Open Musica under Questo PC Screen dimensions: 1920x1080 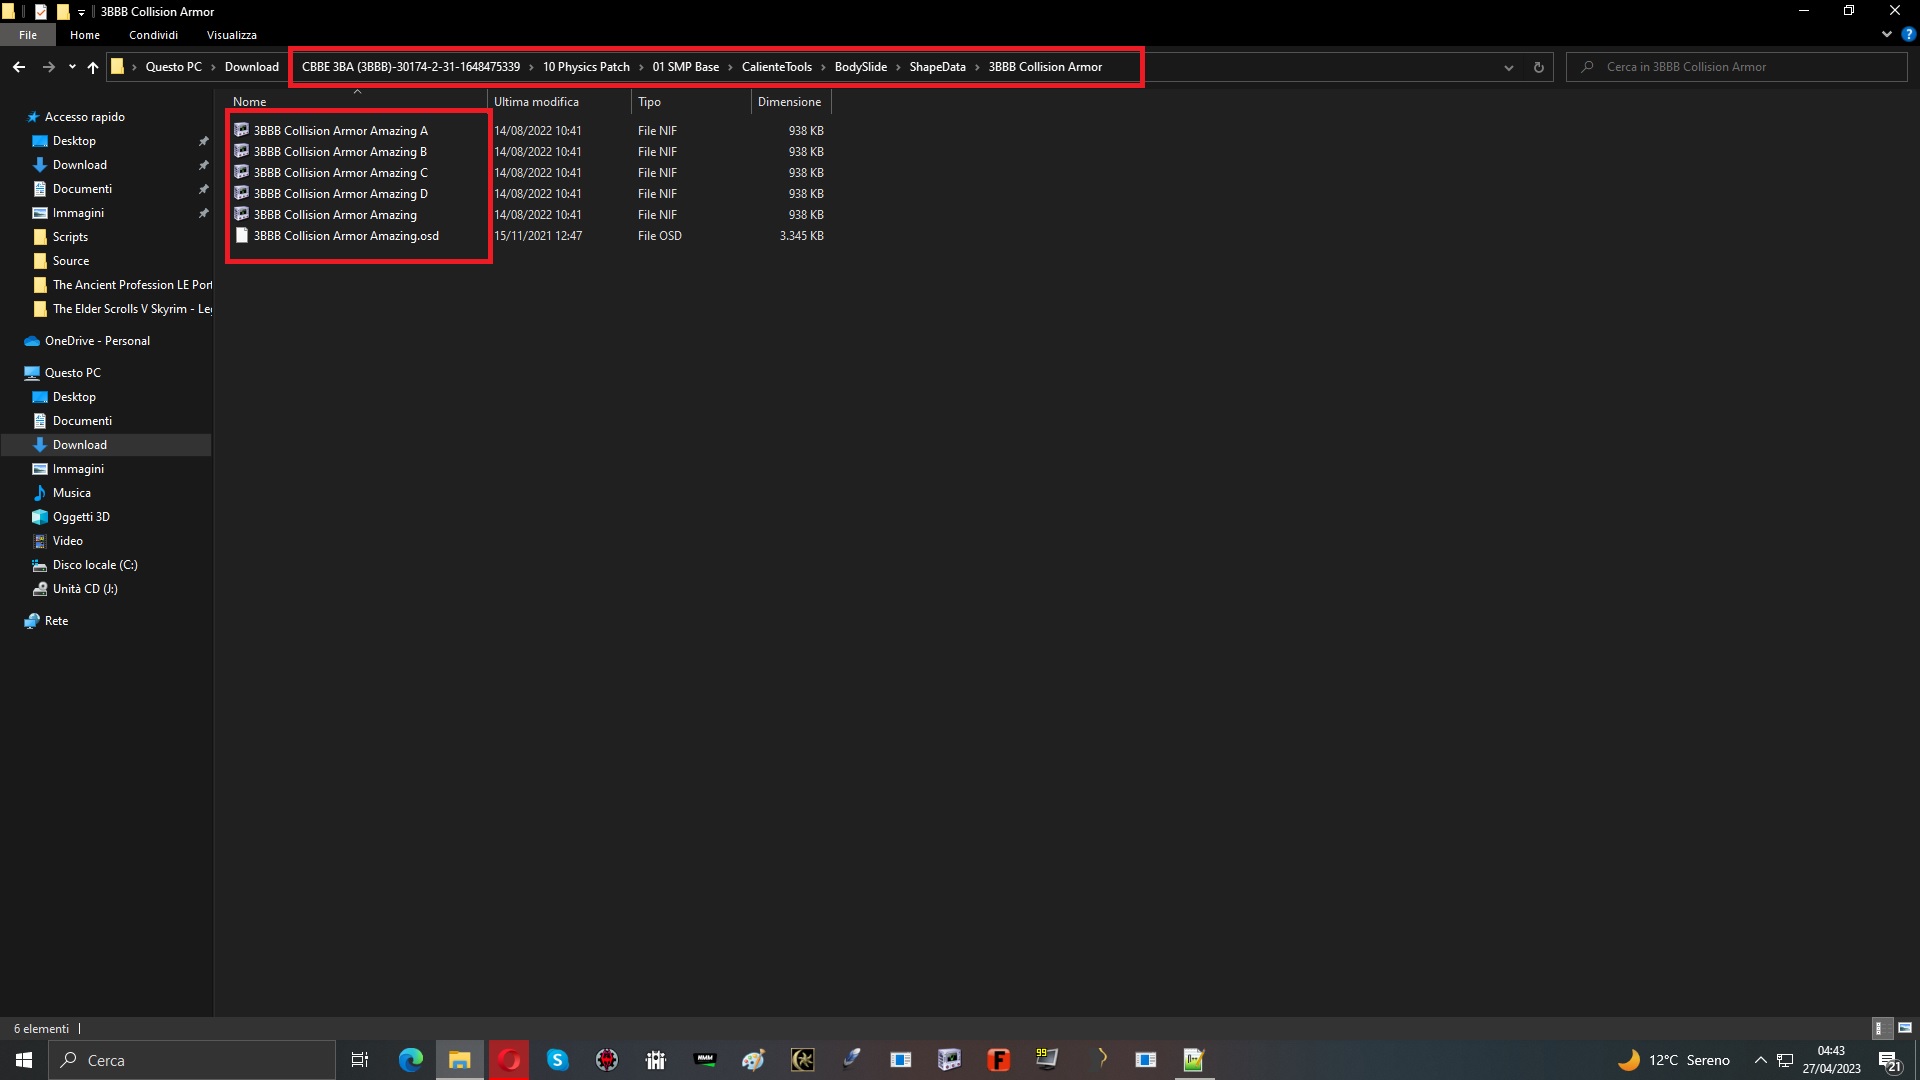(71, 493)
